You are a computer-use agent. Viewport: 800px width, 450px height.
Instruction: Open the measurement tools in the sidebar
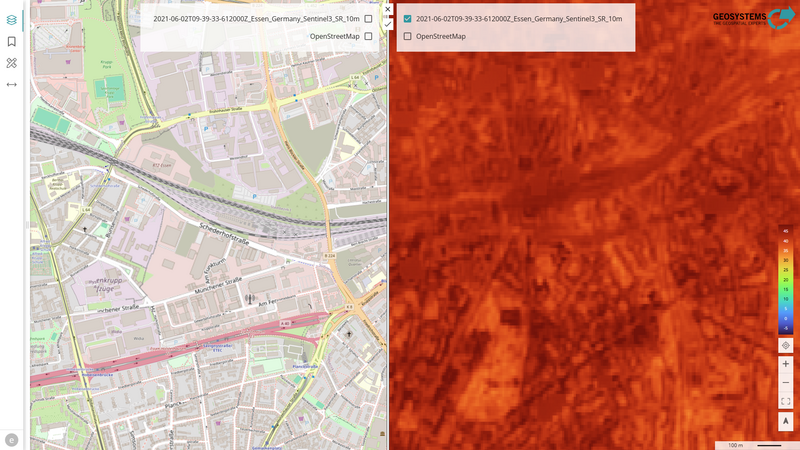click(x=12, y=63)
